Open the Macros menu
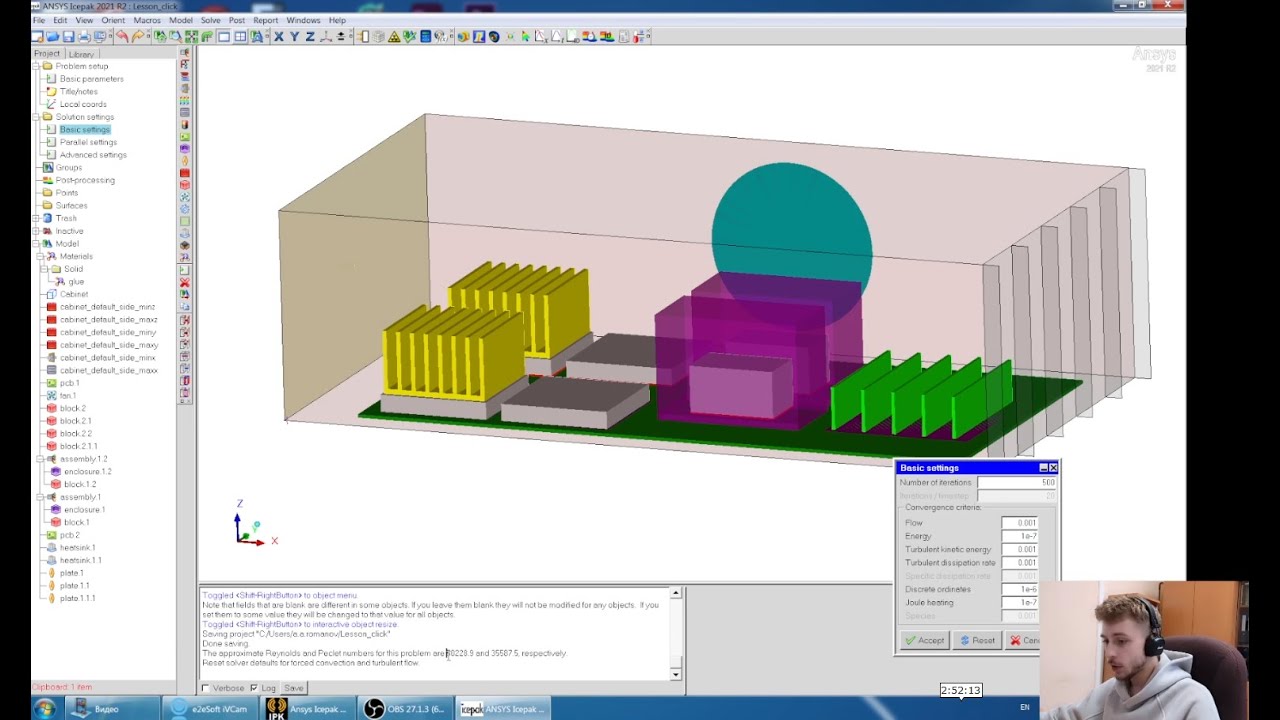This screenshot has width=1280, height=720. click(x=147, y=20)
